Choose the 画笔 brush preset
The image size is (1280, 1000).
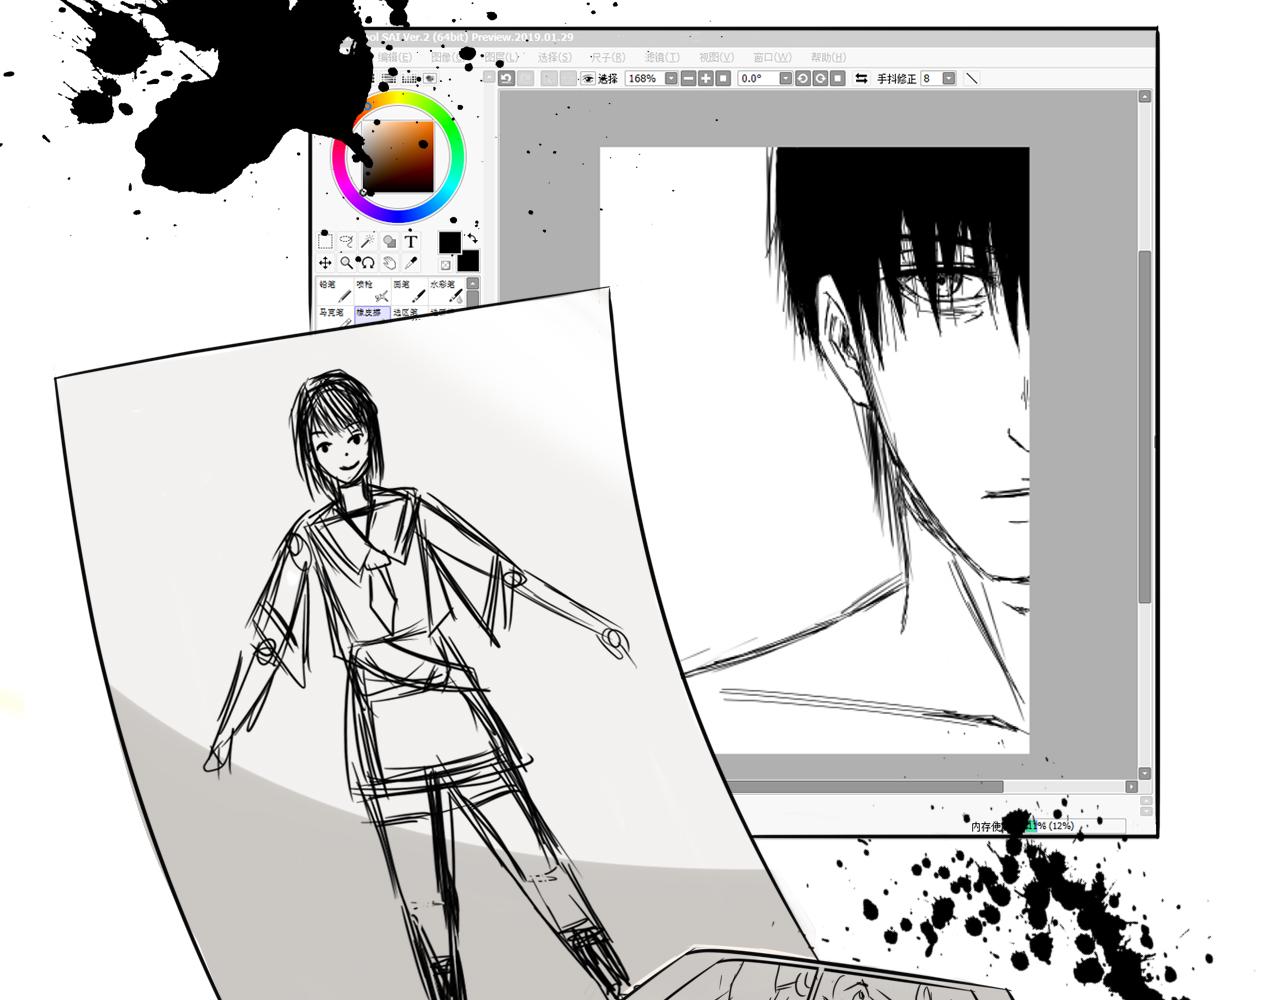409,290
